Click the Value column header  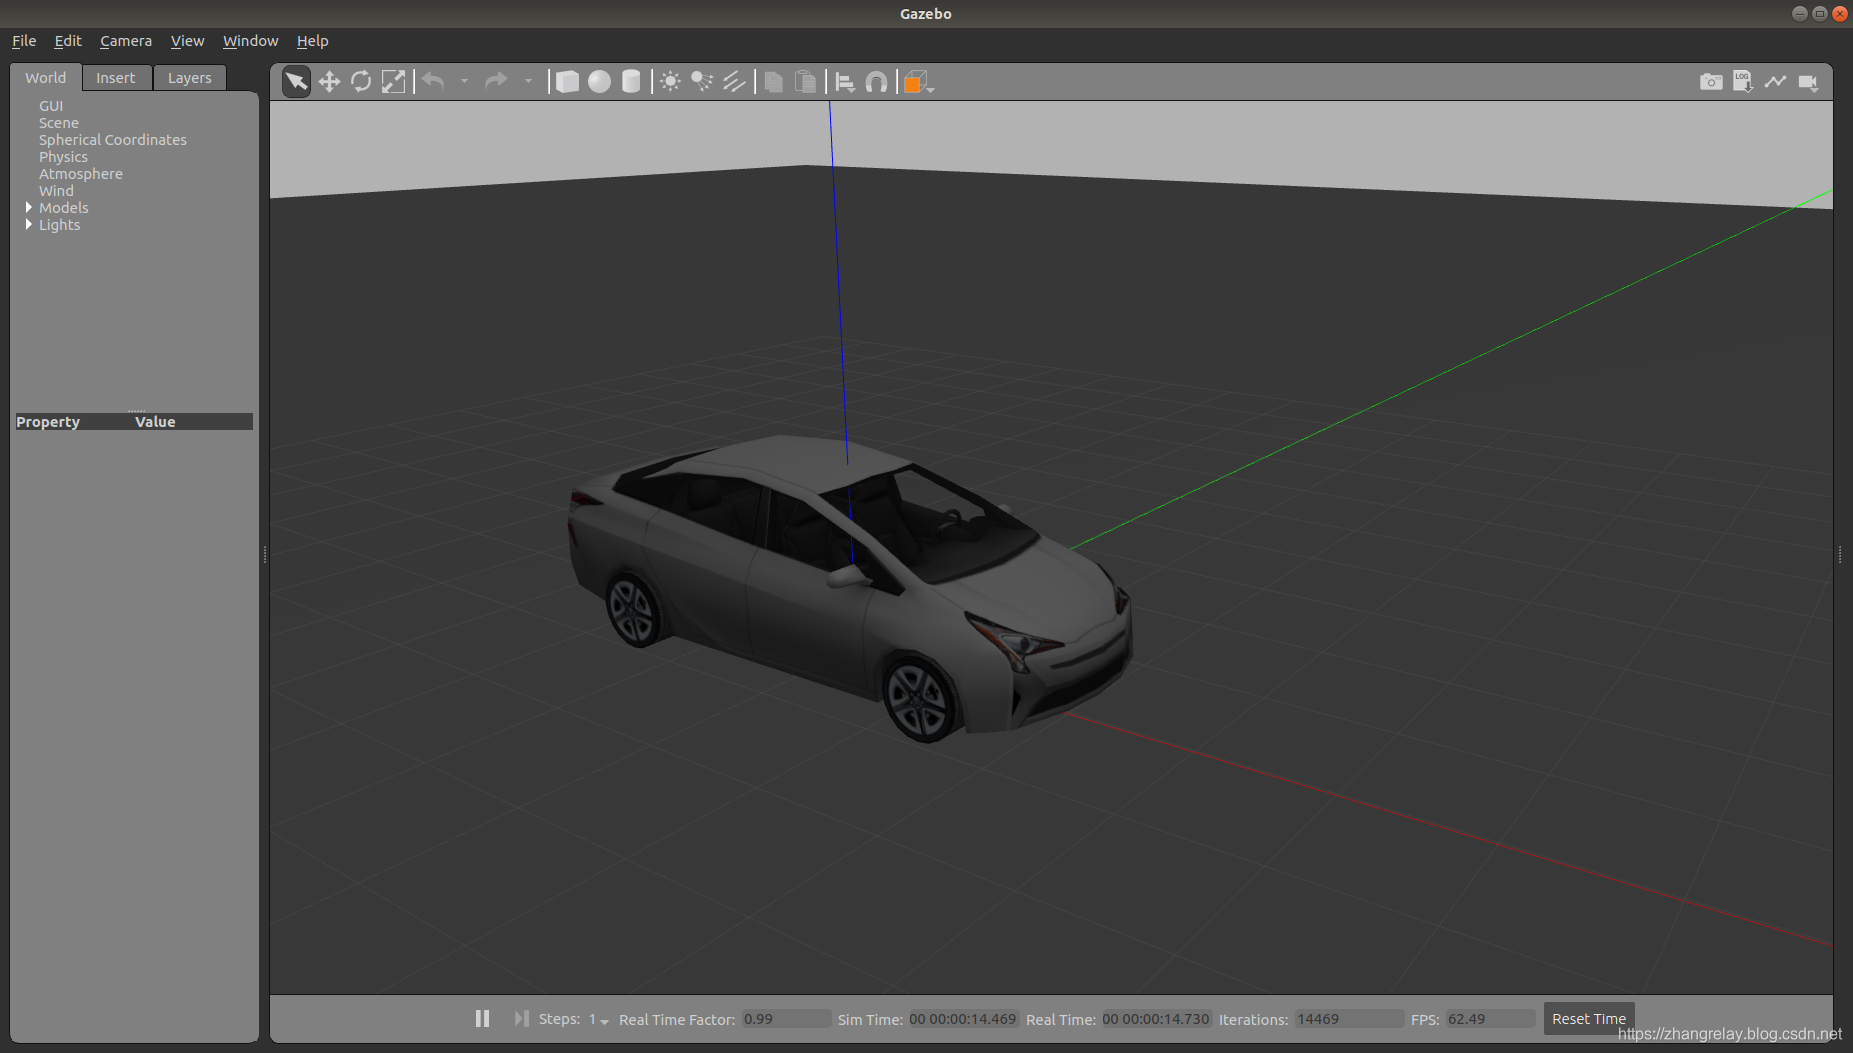pyautogui.click(x=155, y=422)
